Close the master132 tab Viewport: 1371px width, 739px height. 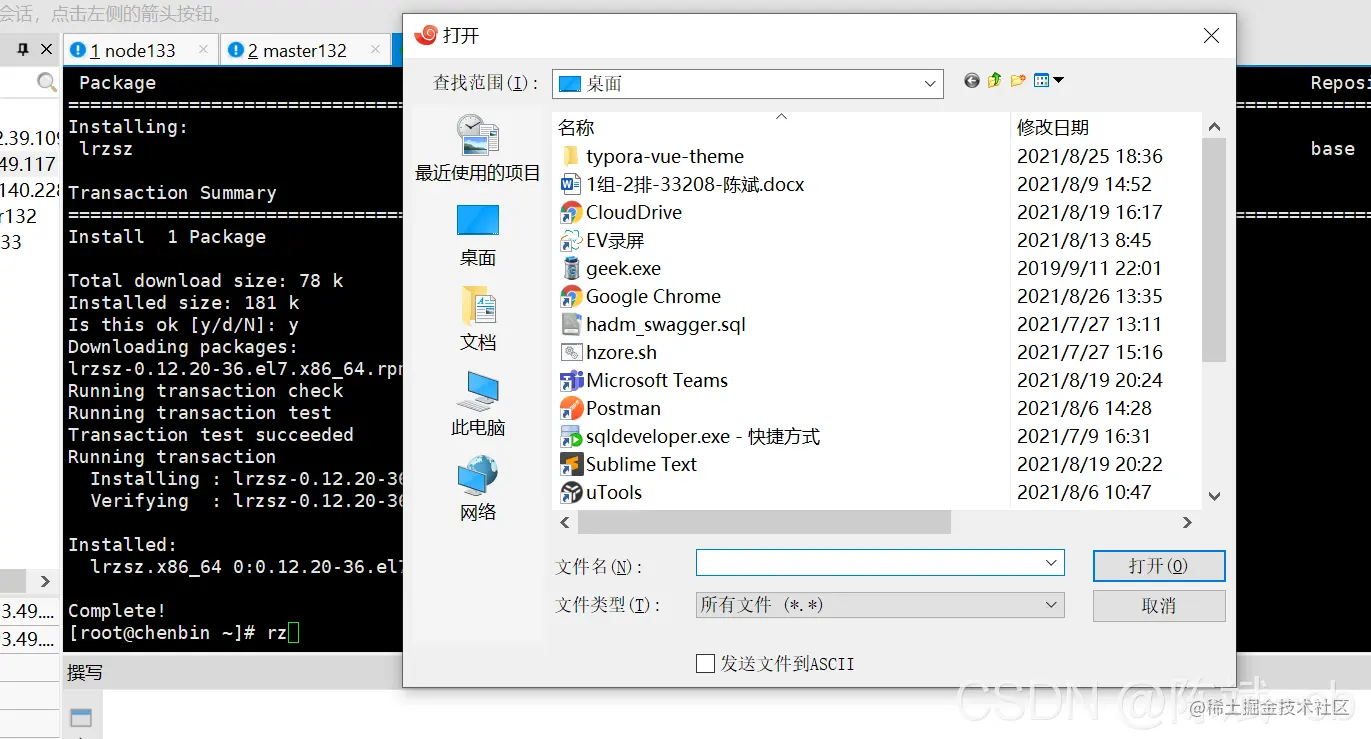[377, 48]
